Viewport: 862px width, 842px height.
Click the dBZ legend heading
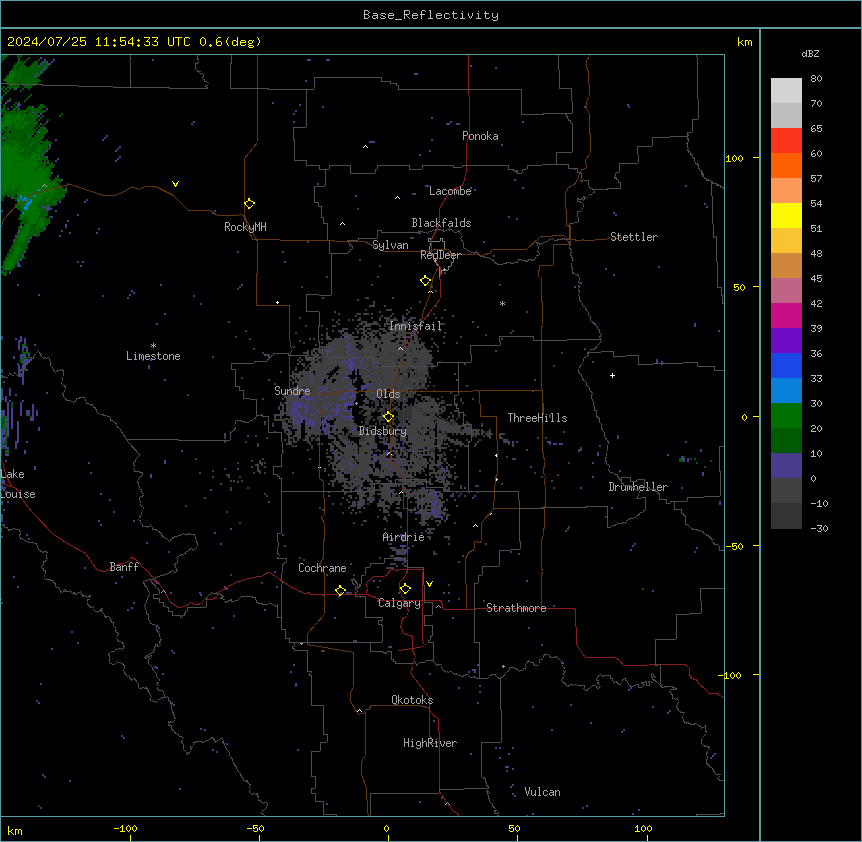click(810, 53)
